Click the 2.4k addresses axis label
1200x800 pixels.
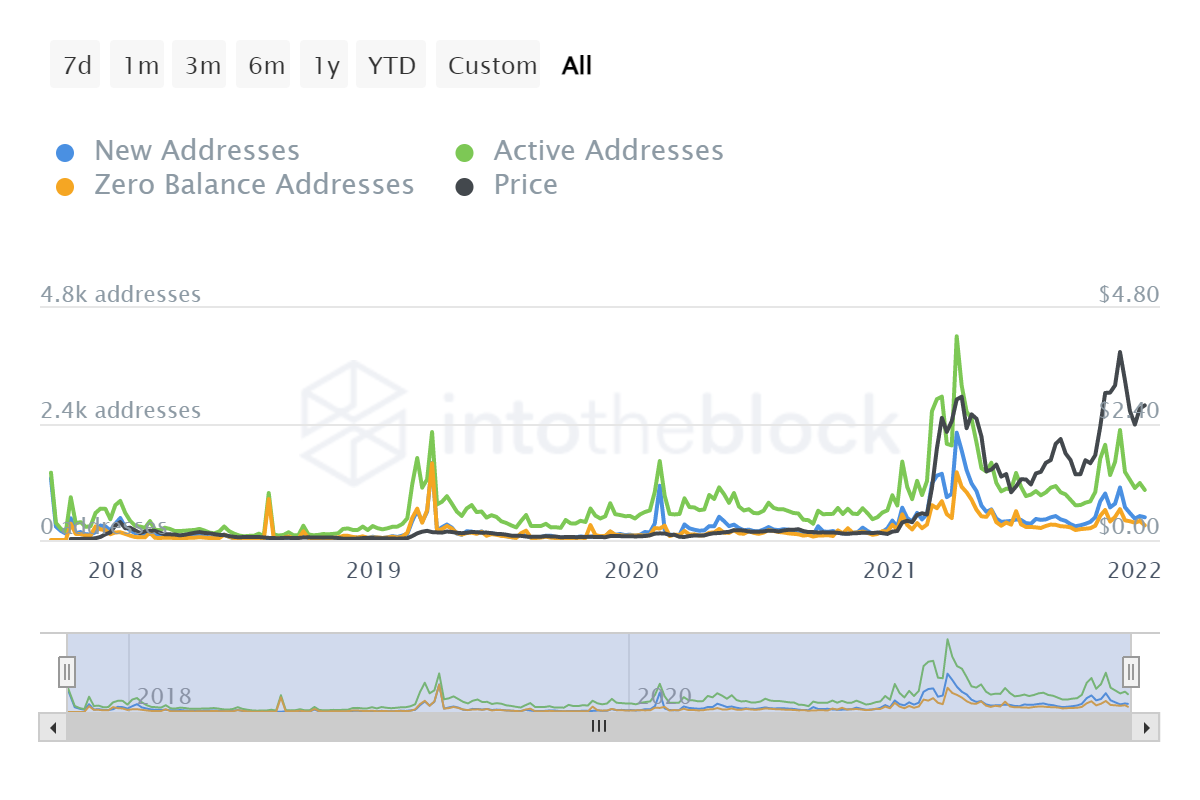(121, 411)
